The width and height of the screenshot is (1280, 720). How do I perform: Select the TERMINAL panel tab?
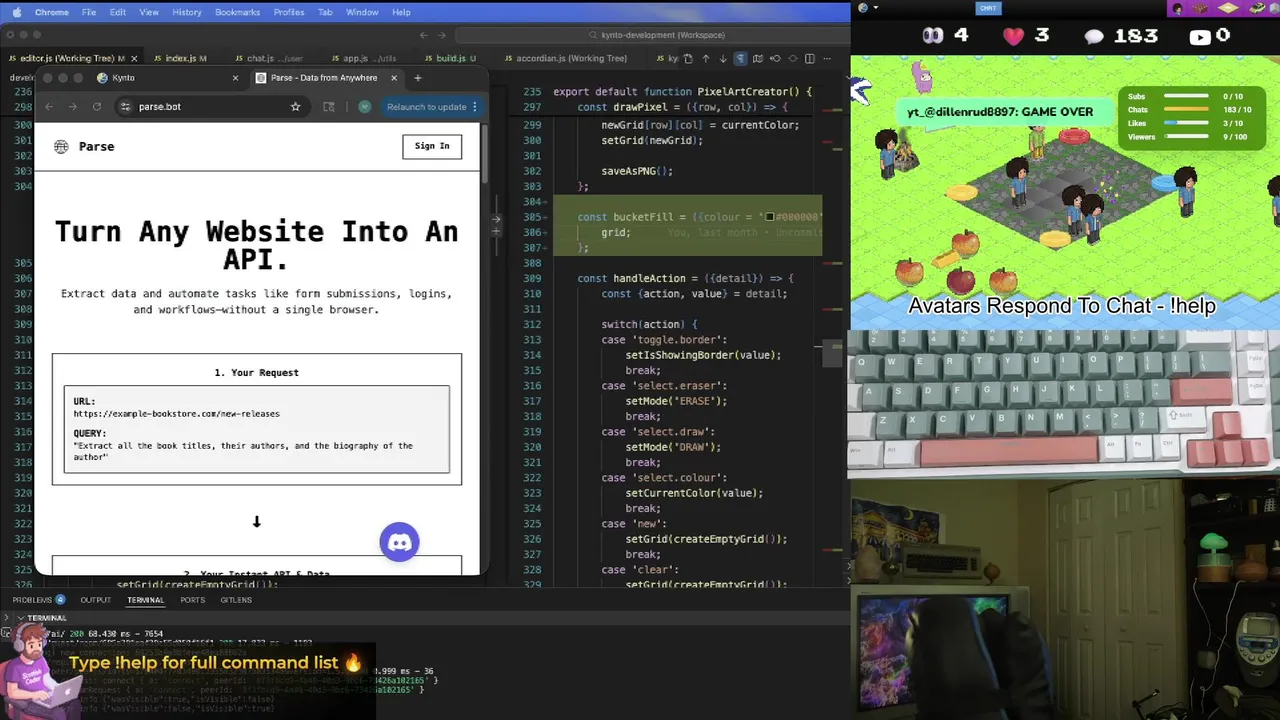click(x=145, y=600)
